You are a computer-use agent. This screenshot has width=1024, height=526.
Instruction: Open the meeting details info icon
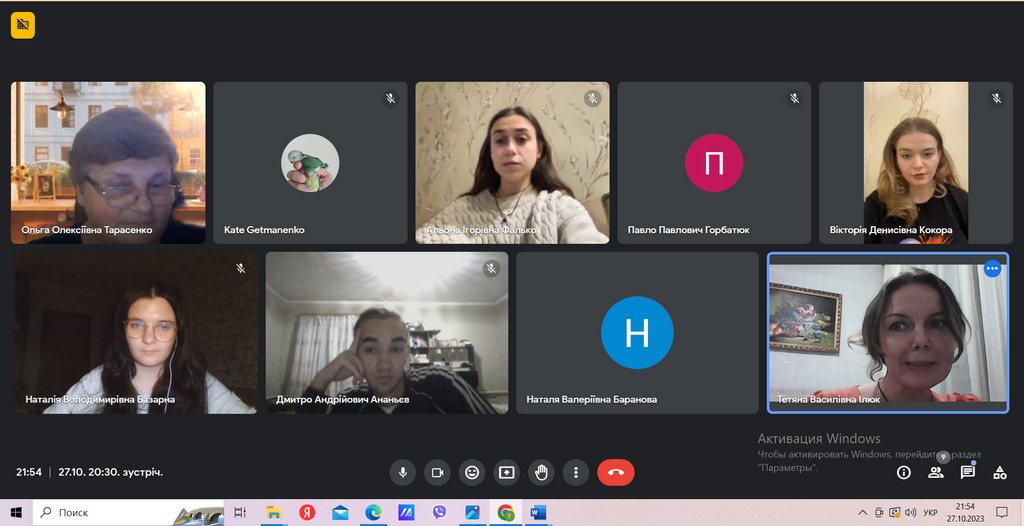(x=904, y=472)
